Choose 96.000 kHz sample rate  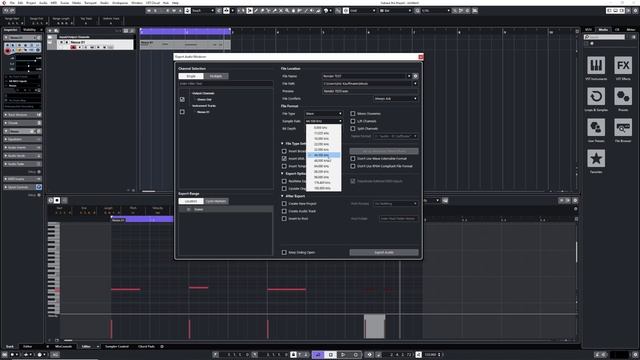pyautogui.click(x=323, y=177)
